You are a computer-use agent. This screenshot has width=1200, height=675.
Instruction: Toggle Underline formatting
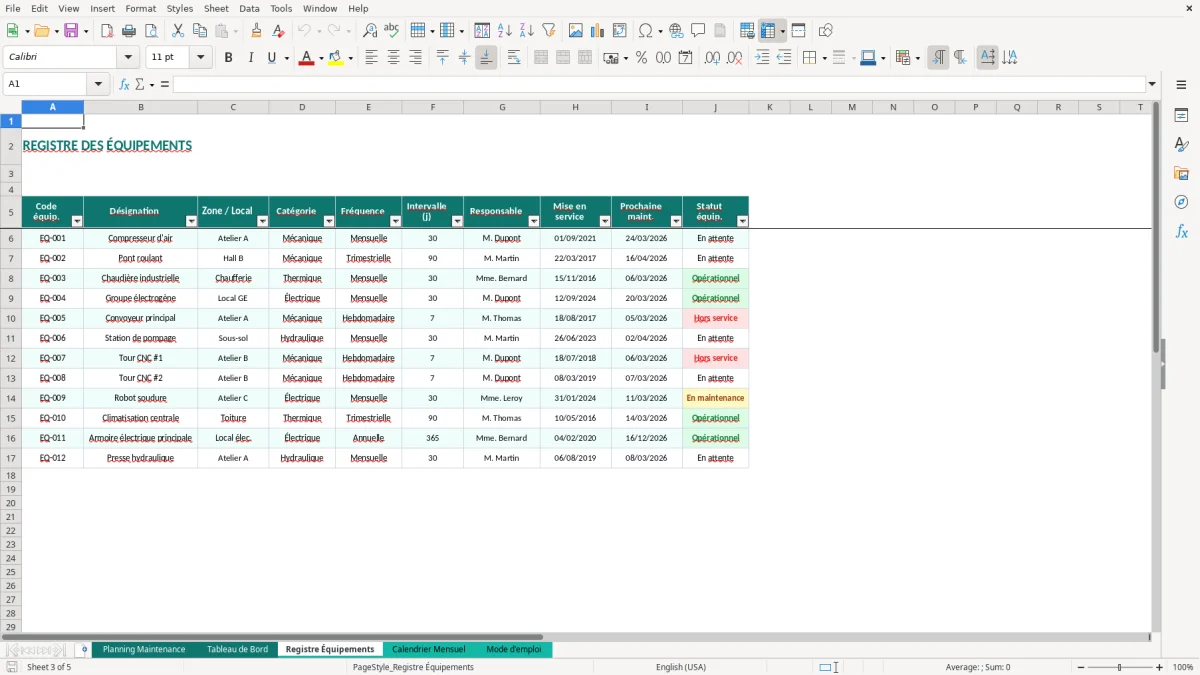271,58
